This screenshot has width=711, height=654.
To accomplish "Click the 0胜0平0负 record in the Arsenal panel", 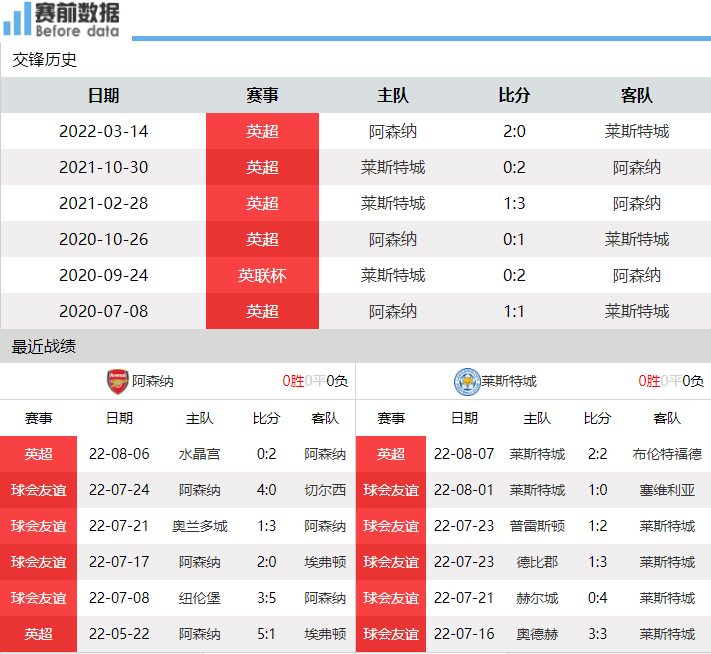I will tap(315, 381).
